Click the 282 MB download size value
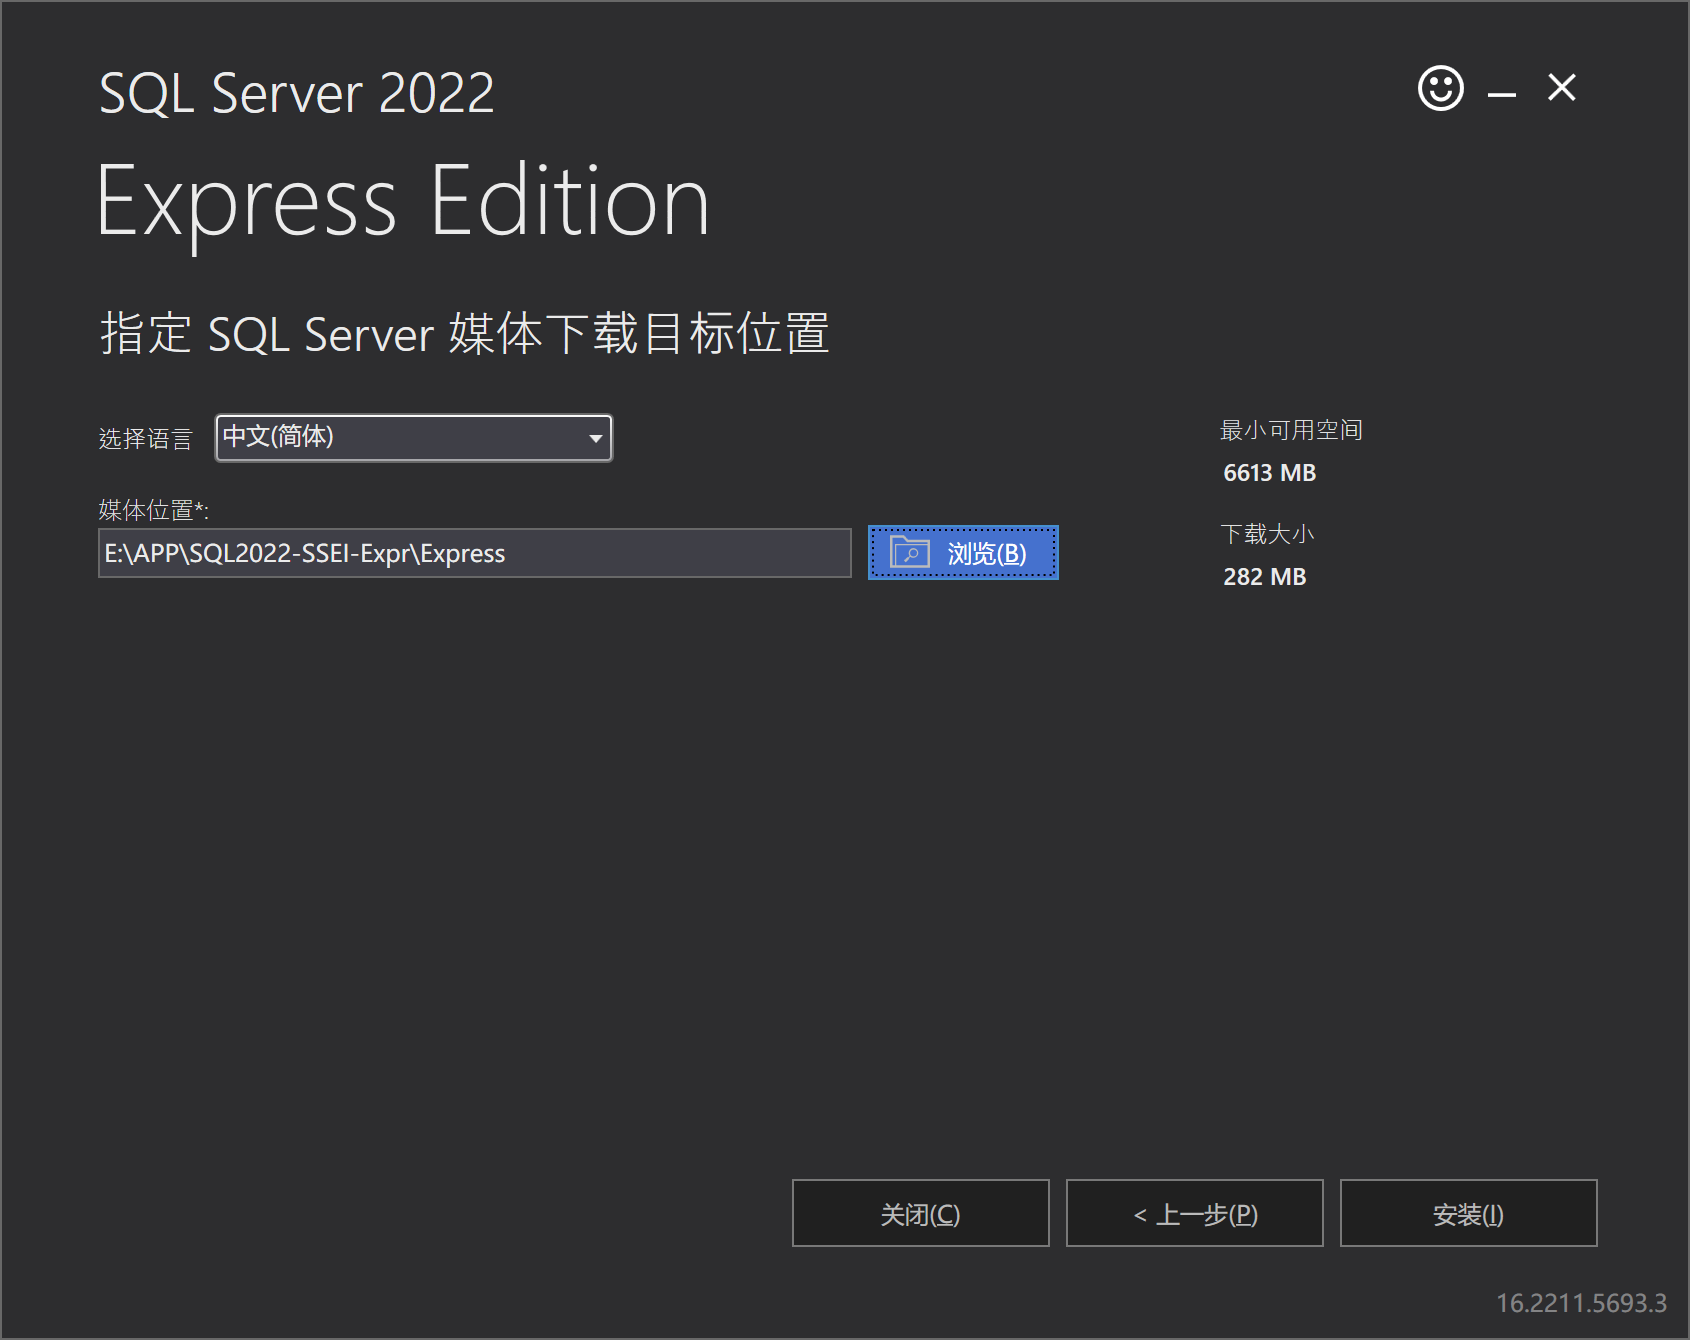This screenshot has width=1690, height=1340. (x=1264, y=577)
